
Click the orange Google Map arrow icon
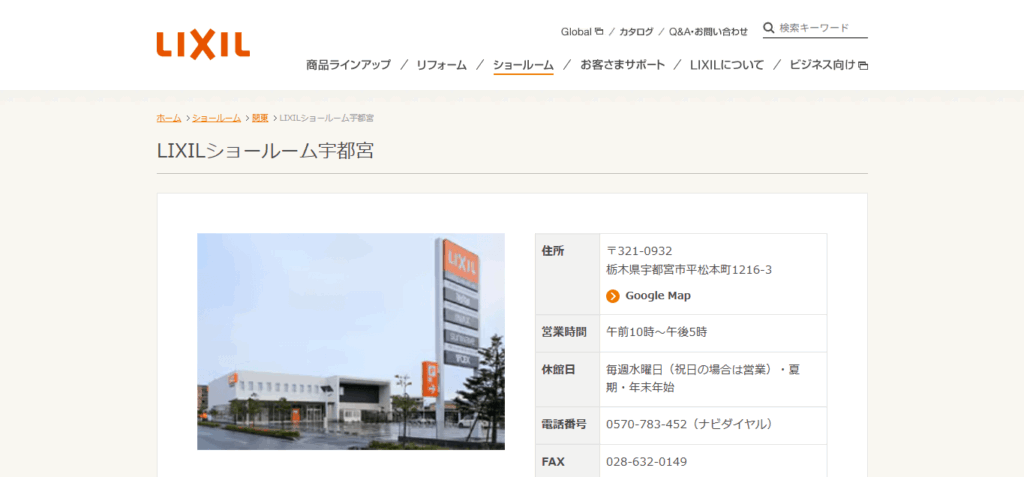[x=613, y=296]
